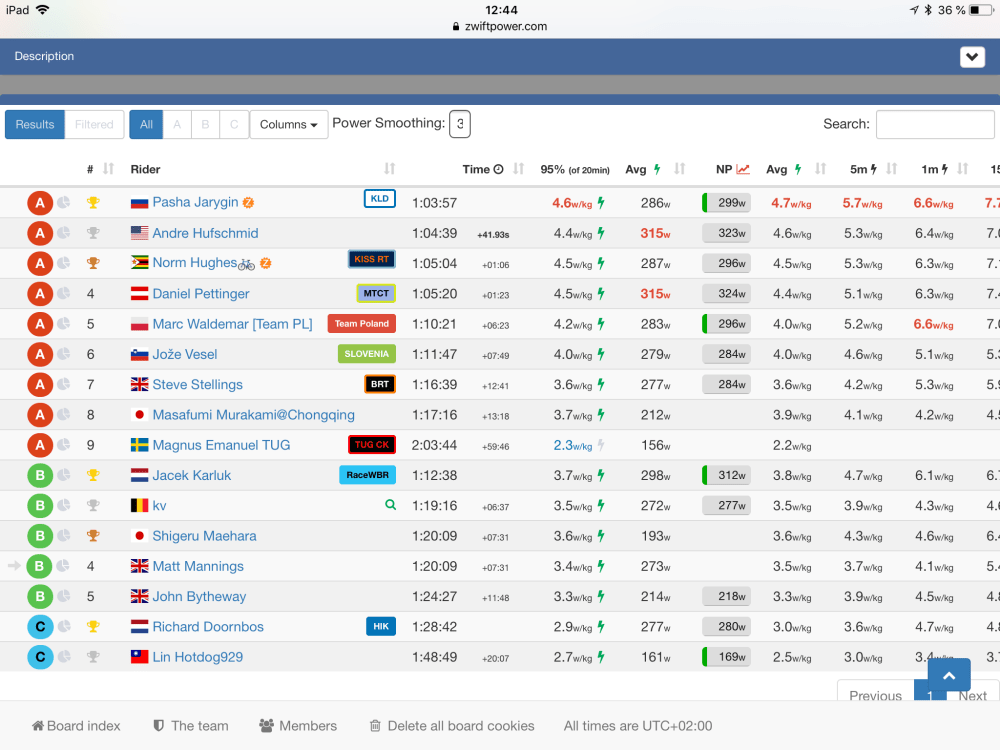This screenshot has width=1000, height=750.
Task: Click the gold trophy icon for Jacek Karluk
Action: 93,476
